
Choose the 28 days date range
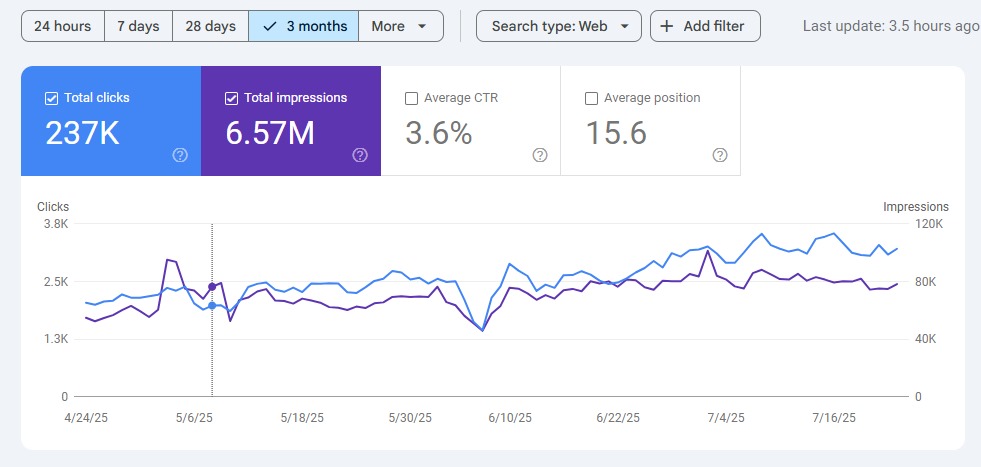click(210, 26)
